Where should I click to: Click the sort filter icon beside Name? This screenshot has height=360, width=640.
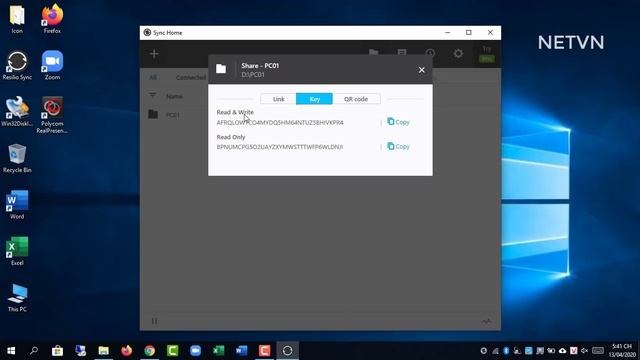(x=152, y=96)
